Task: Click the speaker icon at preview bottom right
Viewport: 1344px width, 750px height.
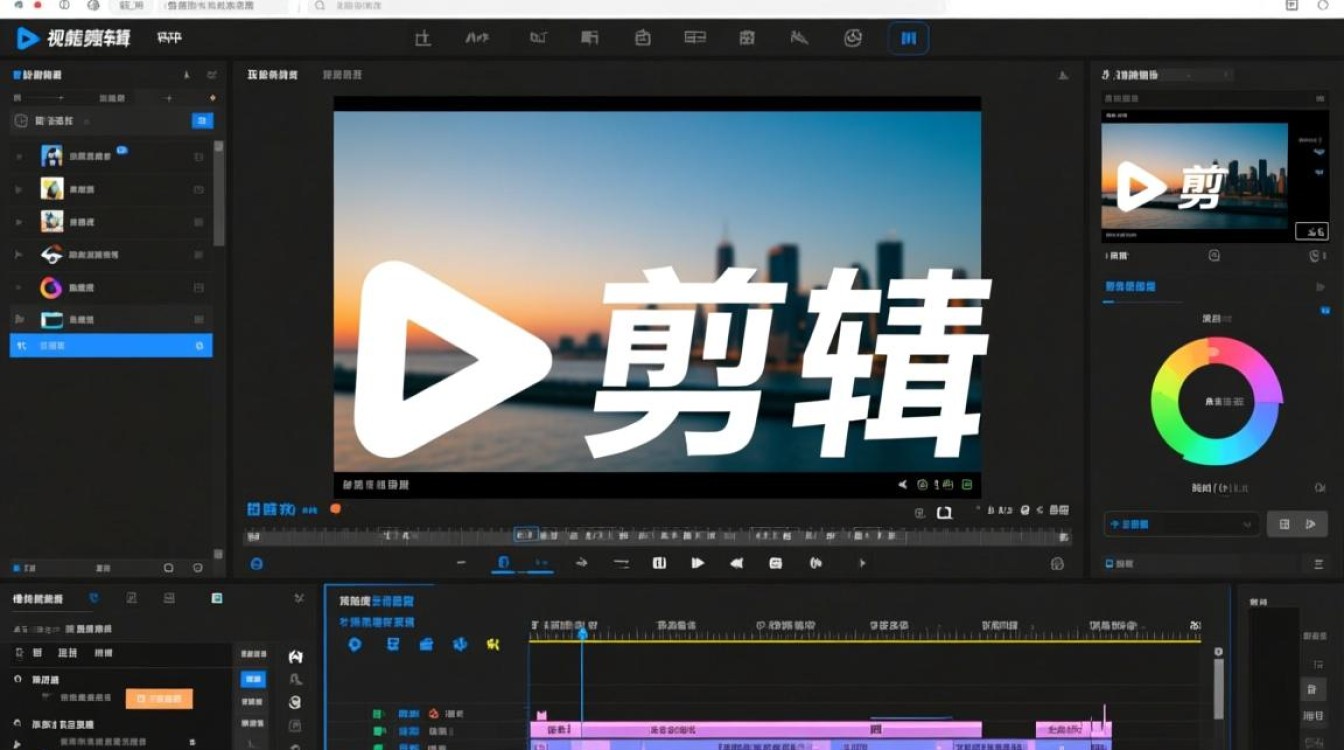Action: tap(903, 485)
